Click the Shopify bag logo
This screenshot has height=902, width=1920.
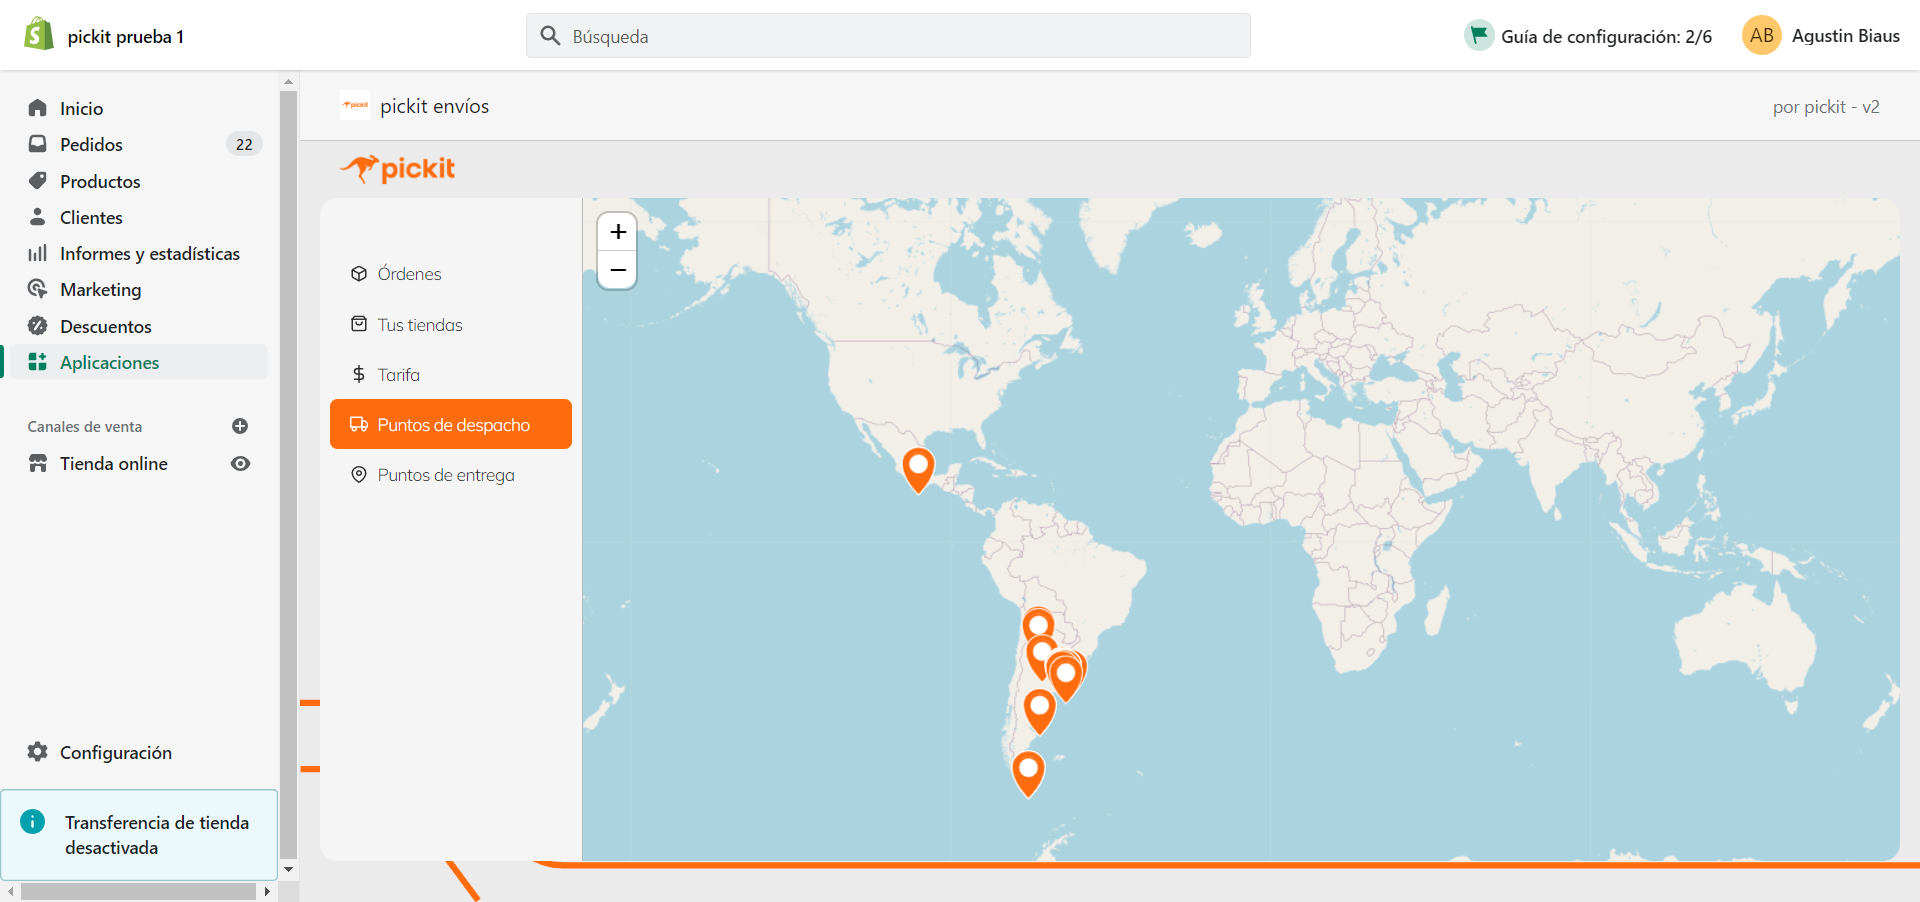pyautogui.click(x=39, y=35)
